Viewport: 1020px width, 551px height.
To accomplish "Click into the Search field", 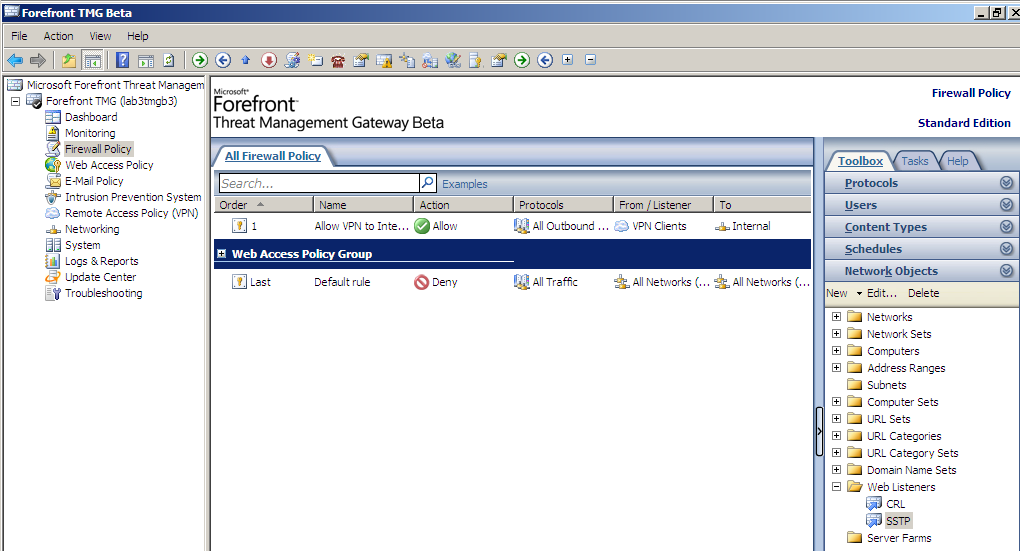I will 319,183.
